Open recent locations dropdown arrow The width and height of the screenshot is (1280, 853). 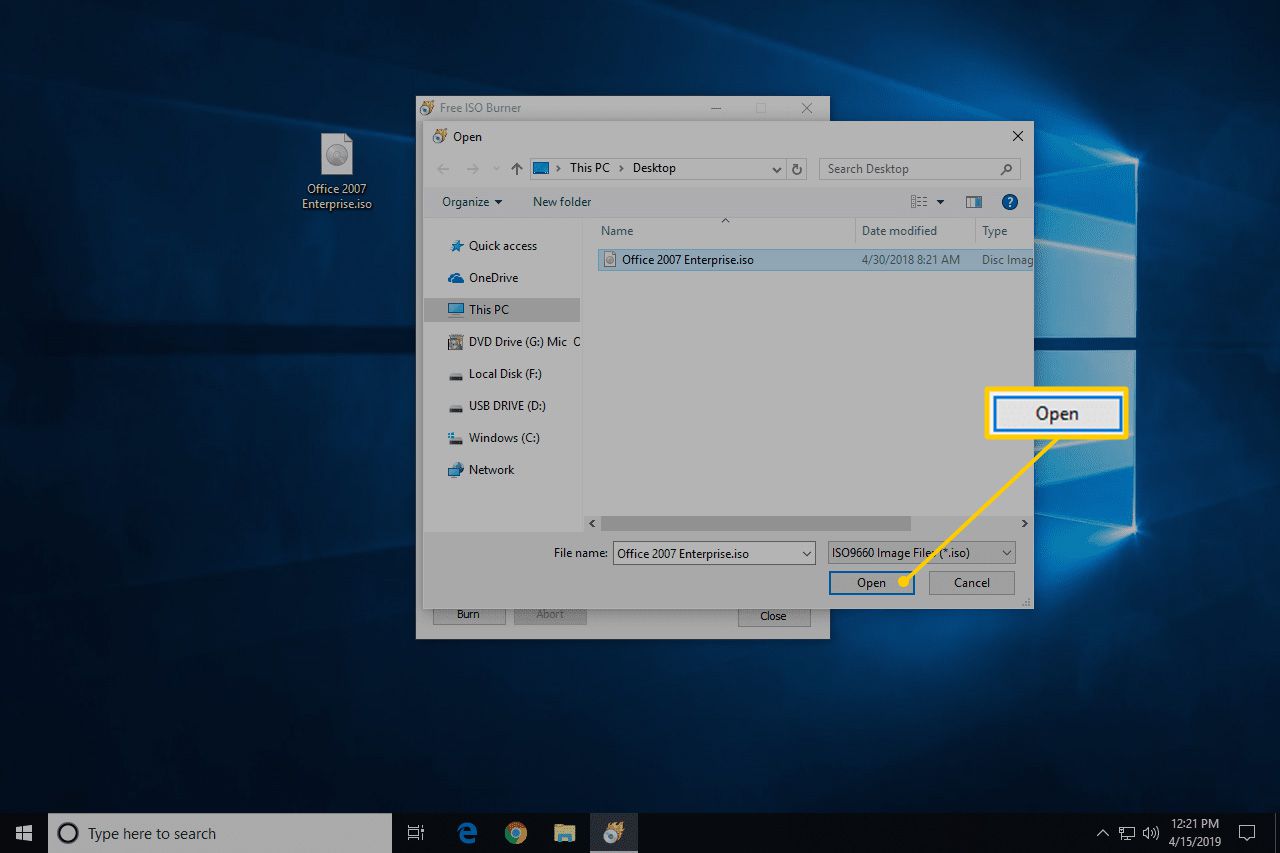(x=497, y=169)
